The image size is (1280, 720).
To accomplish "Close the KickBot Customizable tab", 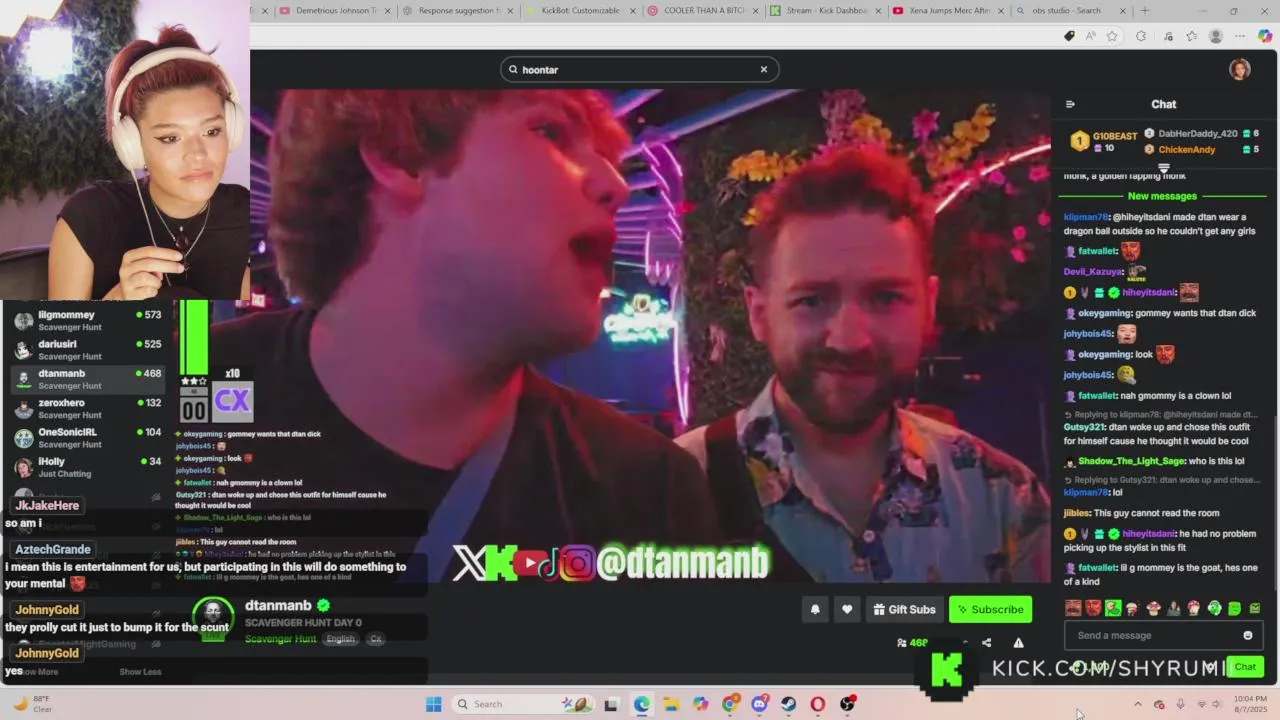I will click(632, 11).
